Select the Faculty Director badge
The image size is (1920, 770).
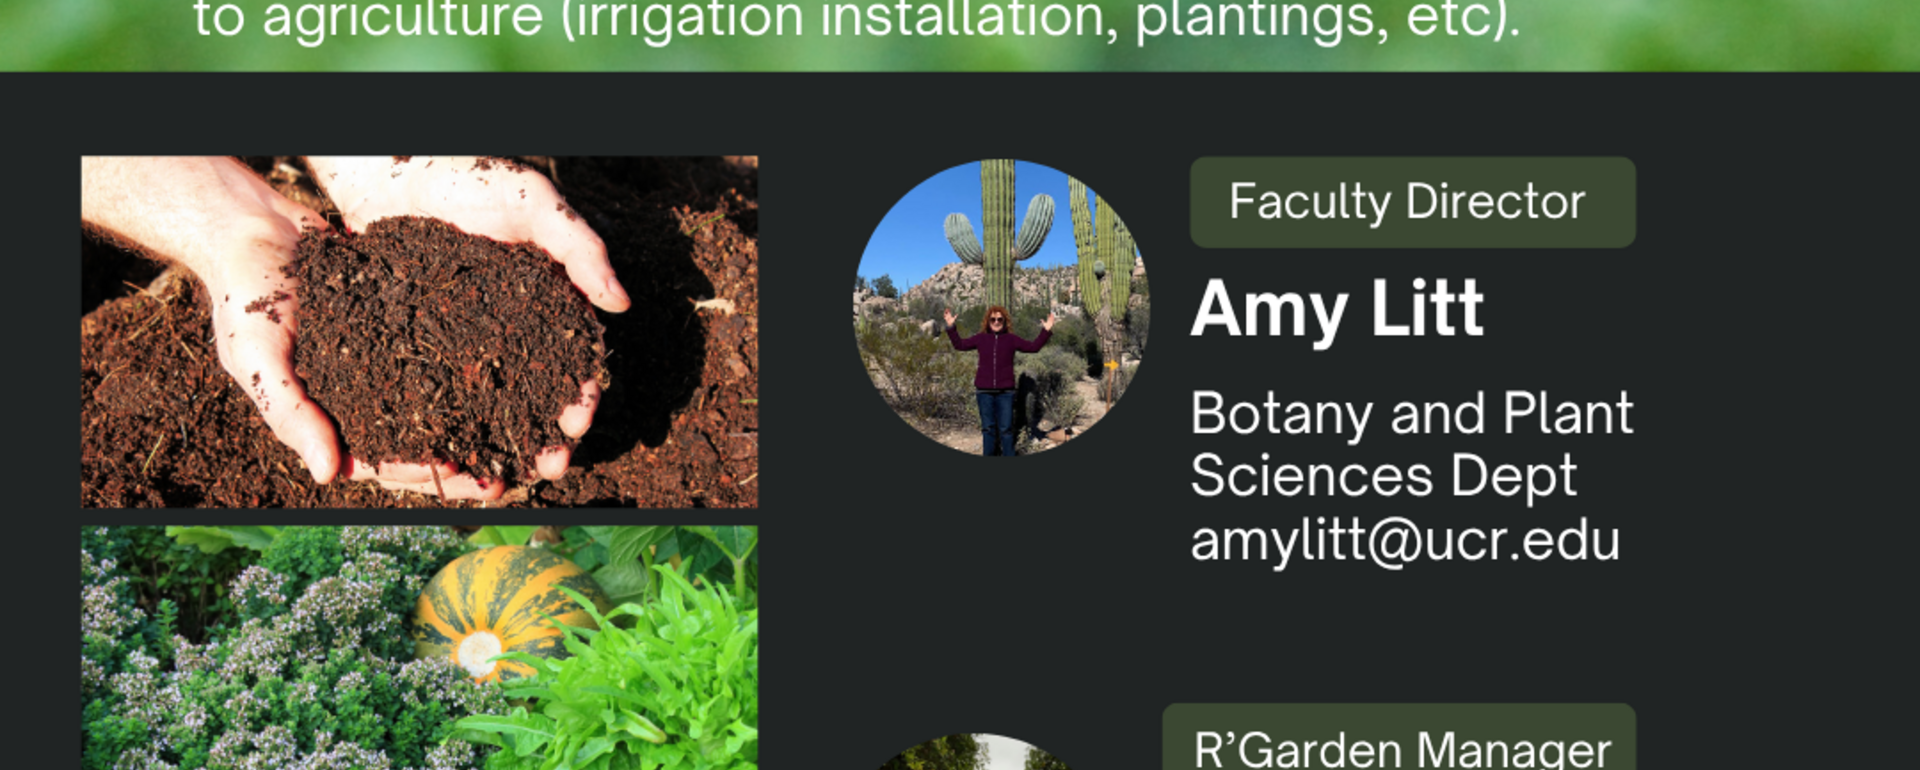(1411, 202)
